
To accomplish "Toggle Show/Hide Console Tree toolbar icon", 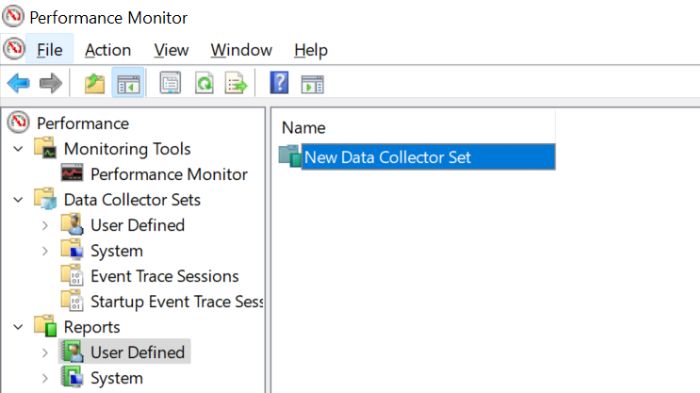I will tap(128, 84).
